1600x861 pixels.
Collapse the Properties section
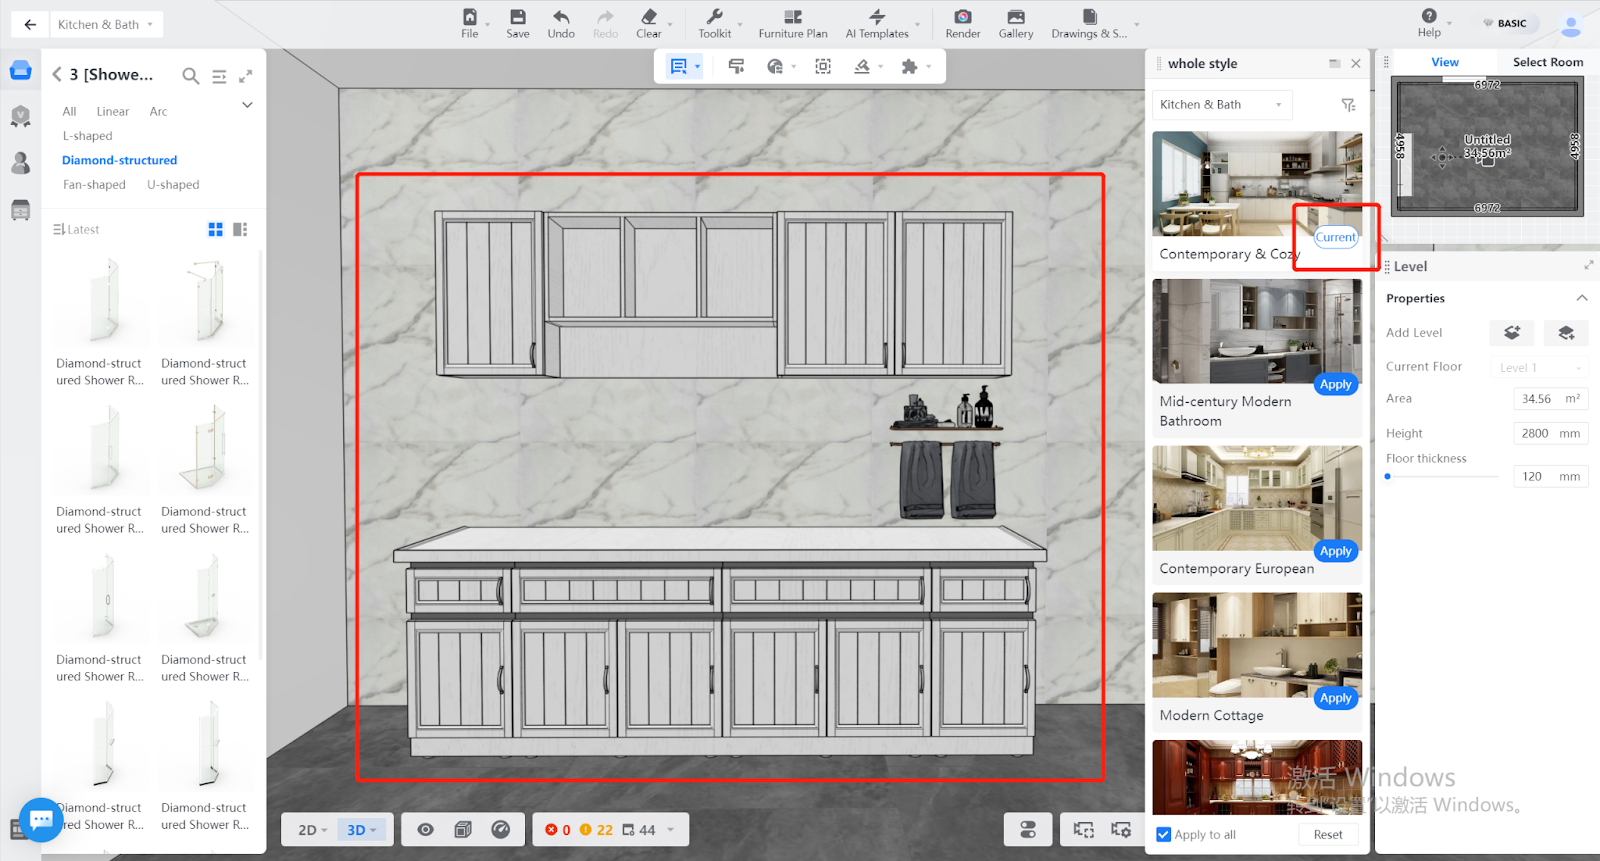tap(1581, 298)
